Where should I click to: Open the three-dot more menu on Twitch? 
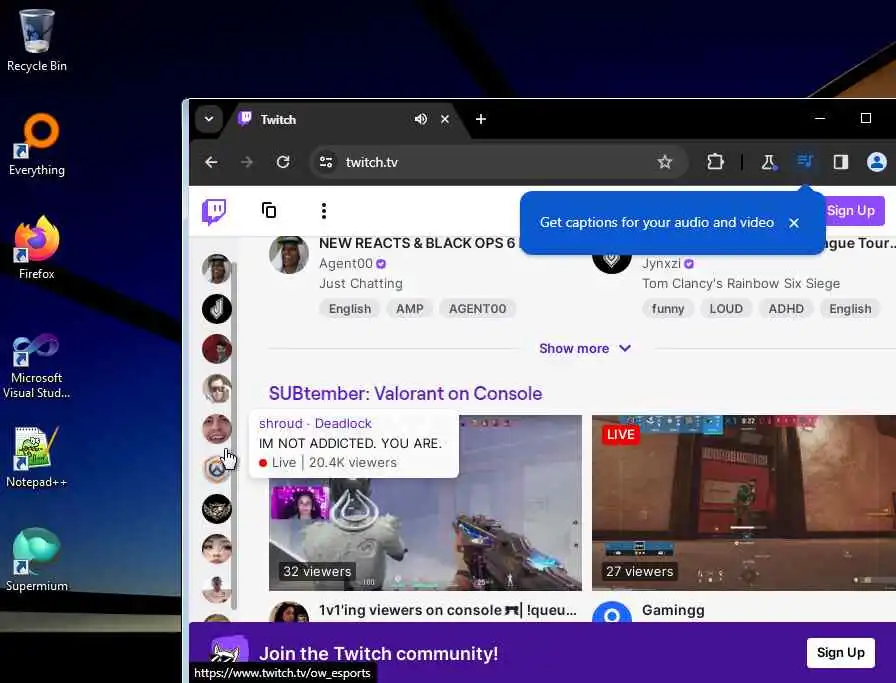(323, 211)
